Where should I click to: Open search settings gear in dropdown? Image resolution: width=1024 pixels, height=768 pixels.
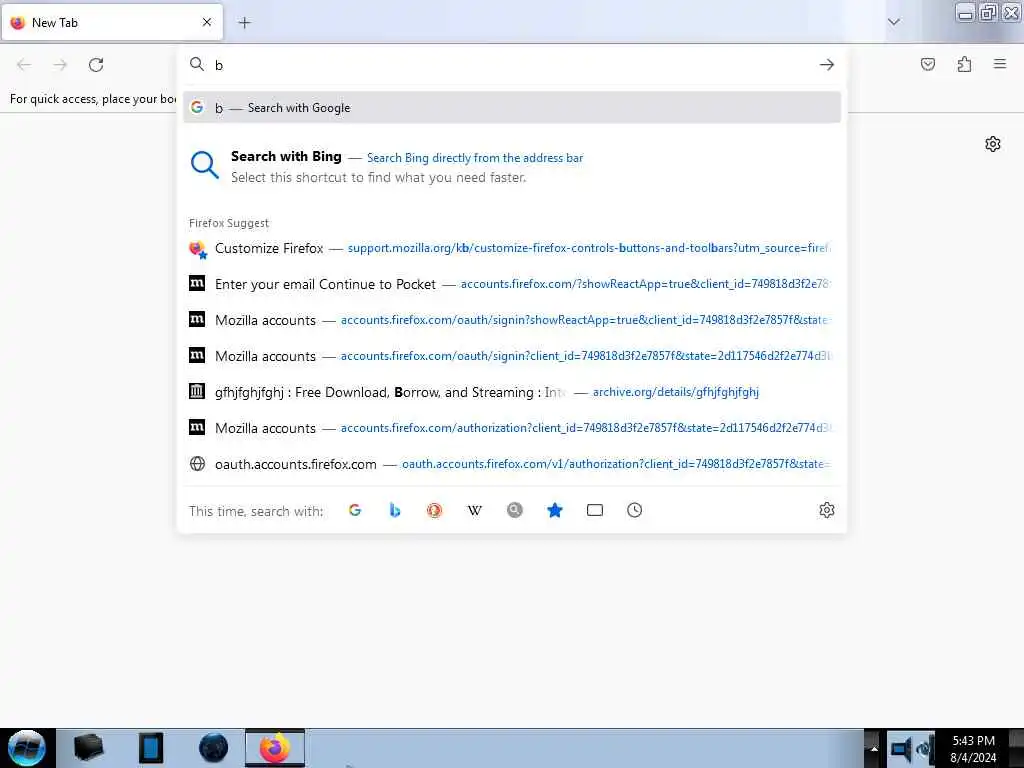coord(827,510)
